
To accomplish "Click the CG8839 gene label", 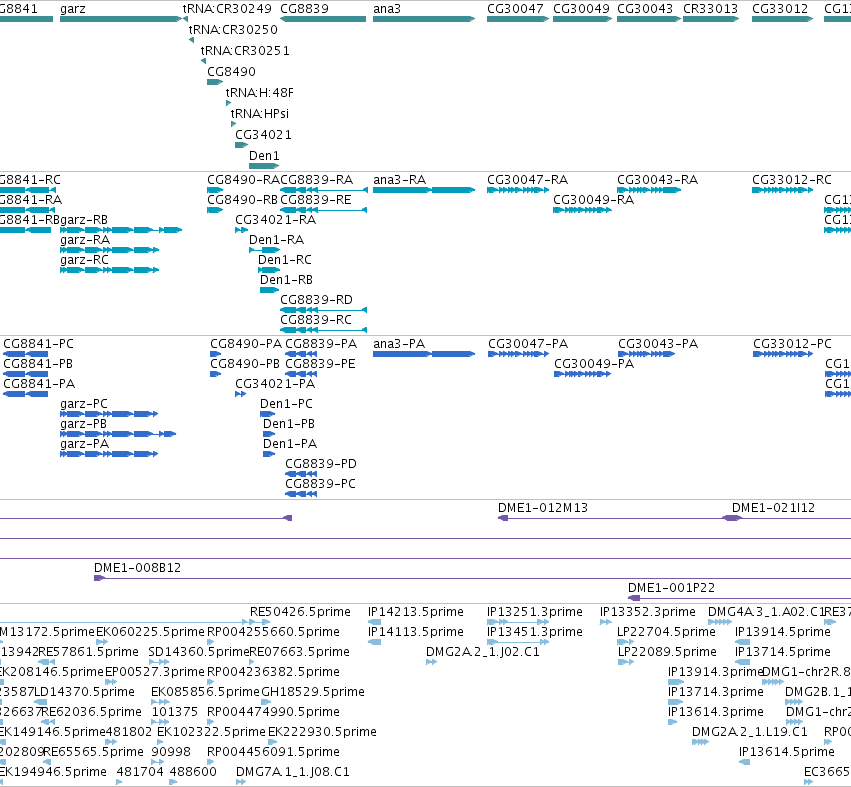I will [x=304, y=9].
